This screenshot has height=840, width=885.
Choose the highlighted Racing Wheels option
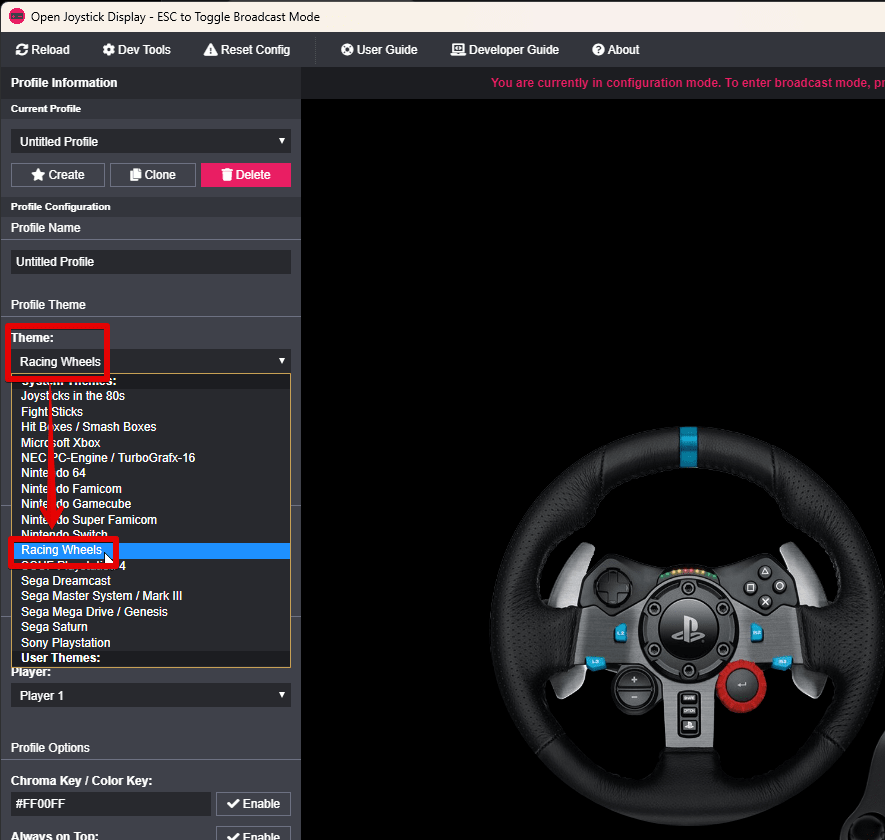tap(151, 550)
